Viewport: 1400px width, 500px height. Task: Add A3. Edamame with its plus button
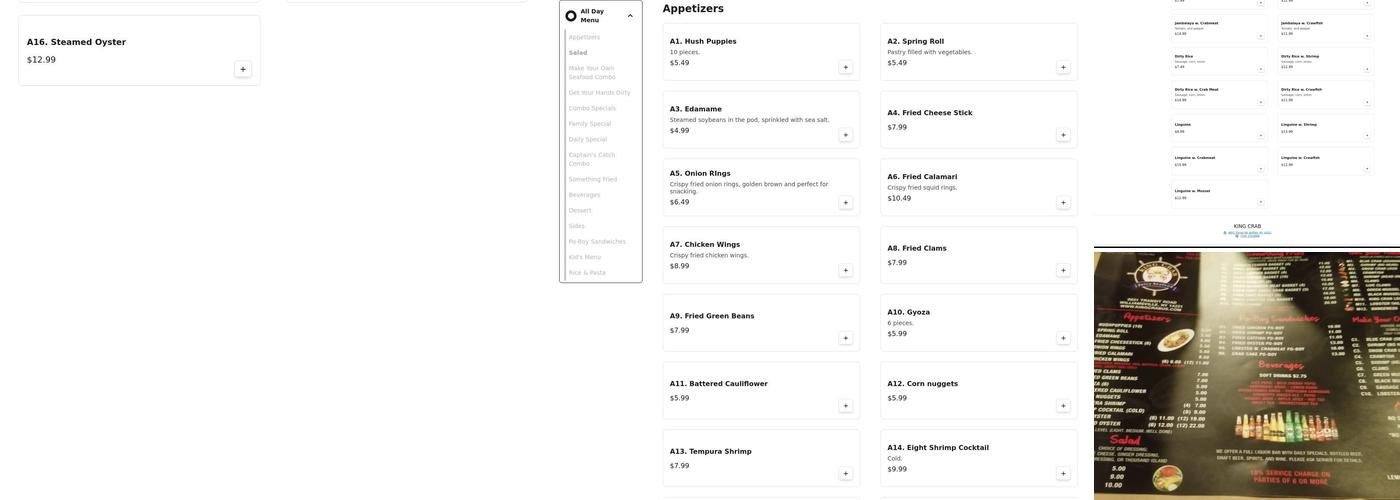click(x=845, y=135)
